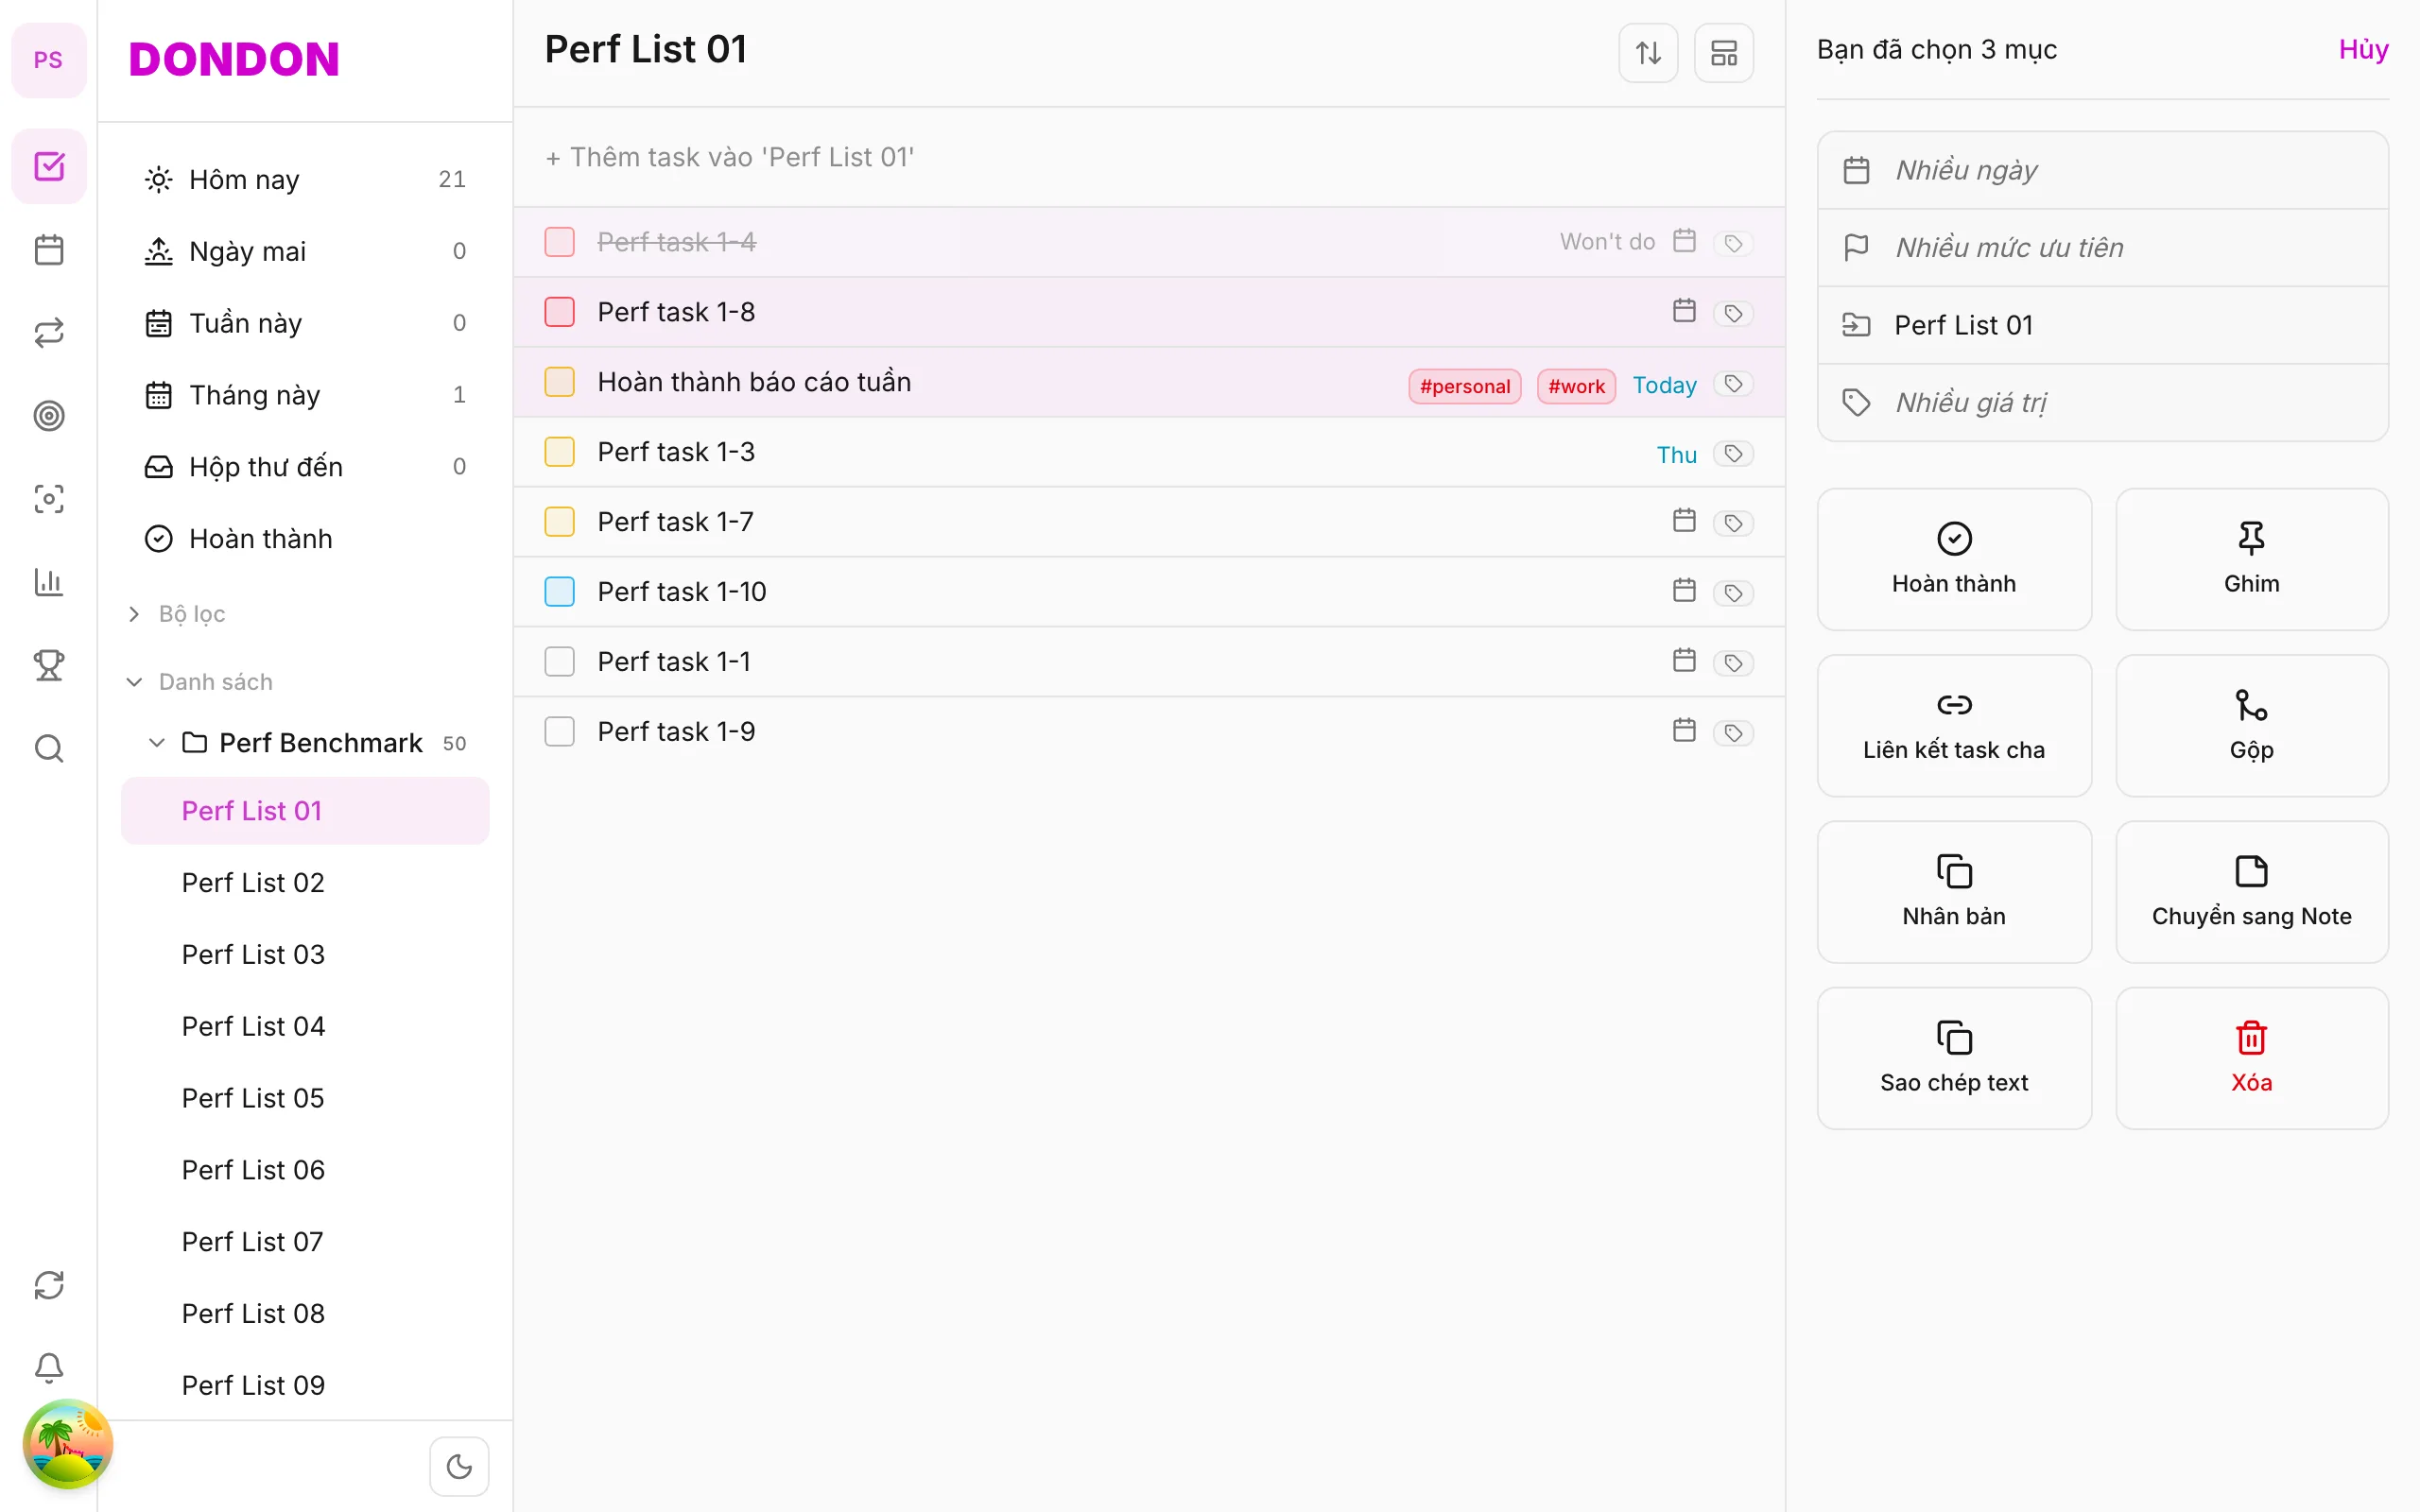
Task: Open tag icon on Perf task 1-1
Action: (x=1733, y=663)
